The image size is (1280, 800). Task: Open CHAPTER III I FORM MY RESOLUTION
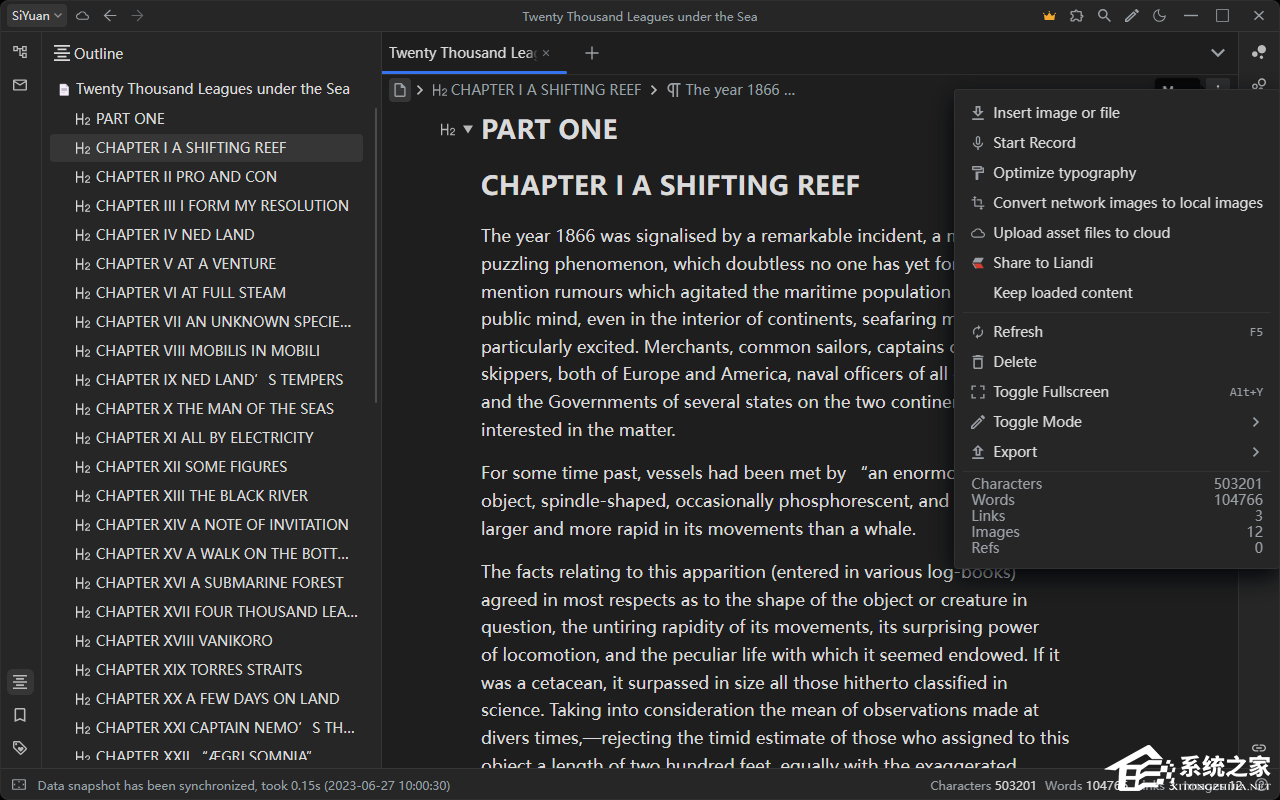206,205
